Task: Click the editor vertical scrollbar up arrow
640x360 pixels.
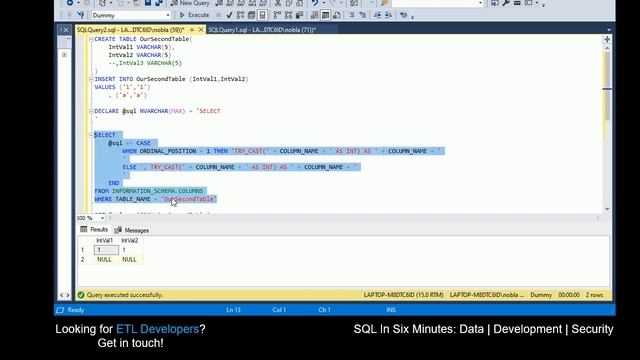Action: (607, 48)
